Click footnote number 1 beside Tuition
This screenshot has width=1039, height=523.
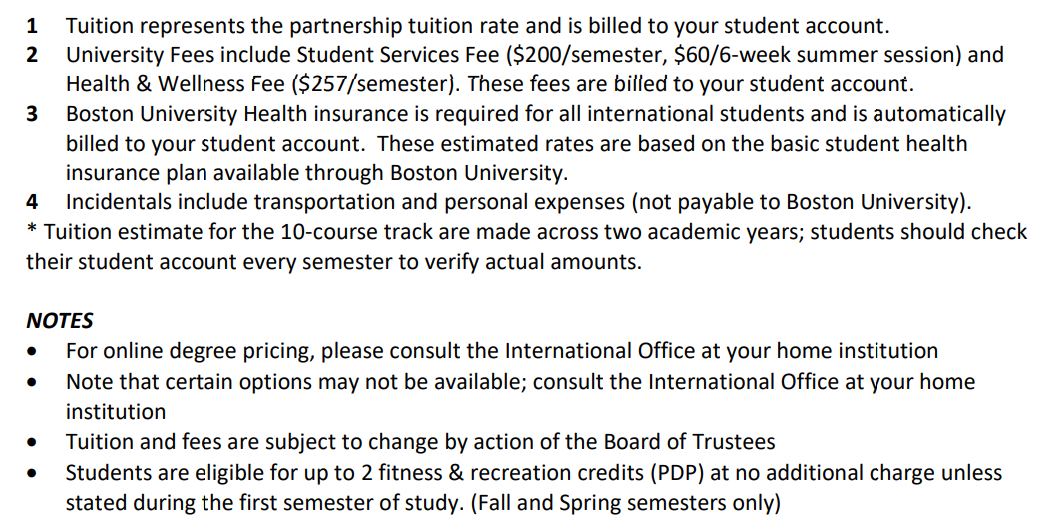[x=31, y=25]
